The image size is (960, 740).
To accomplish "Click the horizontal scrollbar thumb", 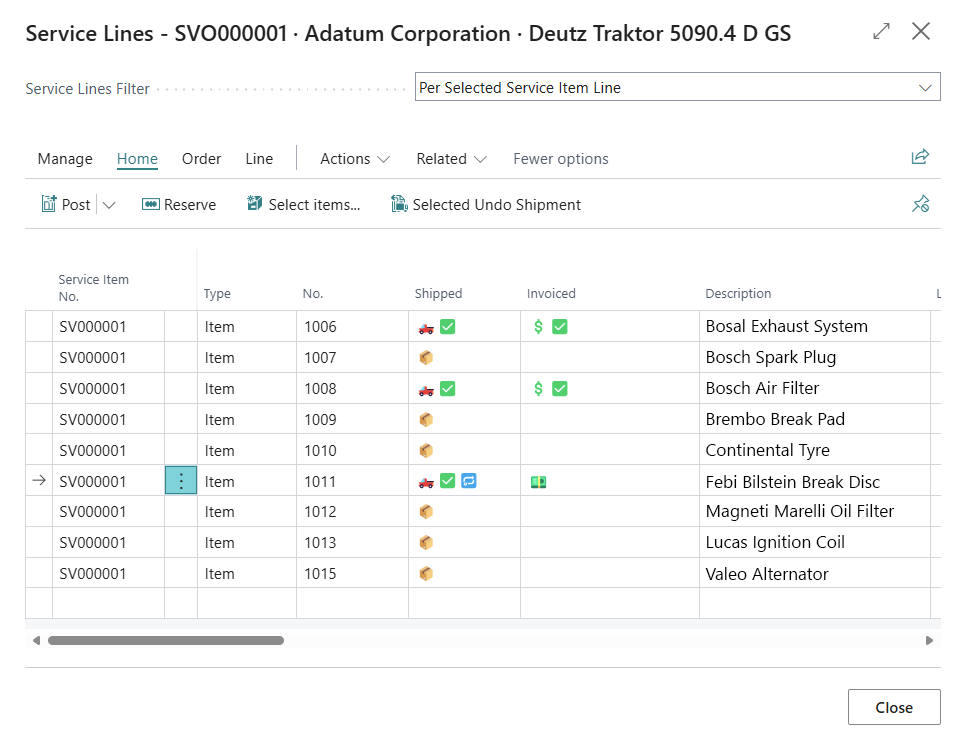I will (166, 640).
